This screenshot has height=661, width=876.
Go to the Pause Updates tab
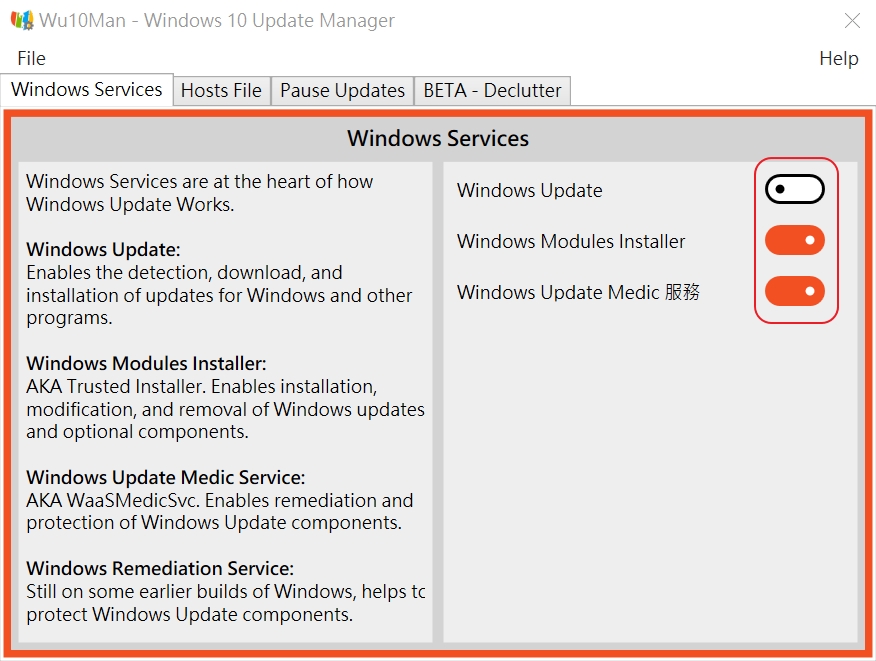coord(342,91)
